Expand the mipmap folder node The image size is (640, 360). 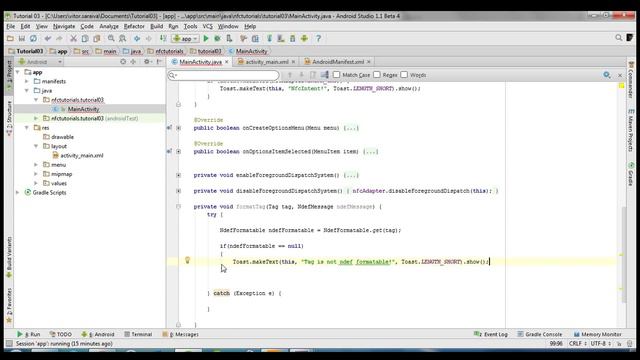[x=36, y=174]
